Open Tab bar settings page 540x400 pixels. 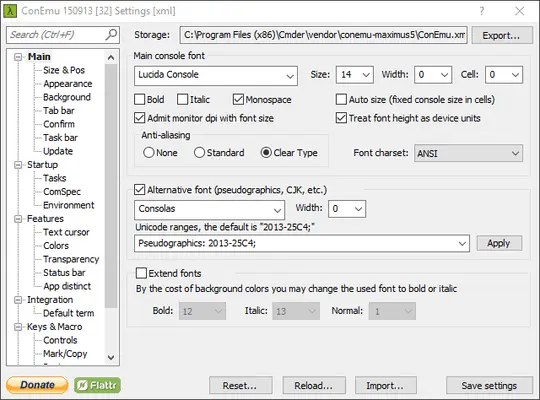point(59,111)
